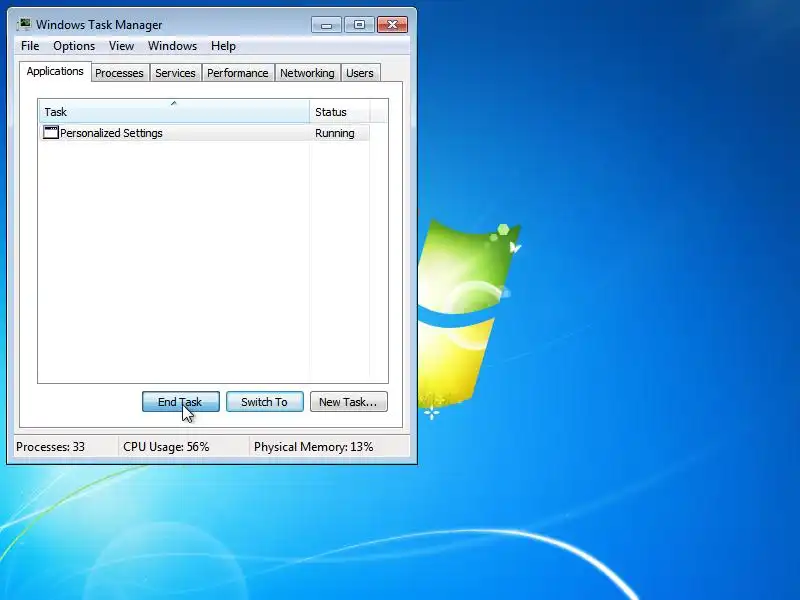Sort by the Status column header

point(339,112)
